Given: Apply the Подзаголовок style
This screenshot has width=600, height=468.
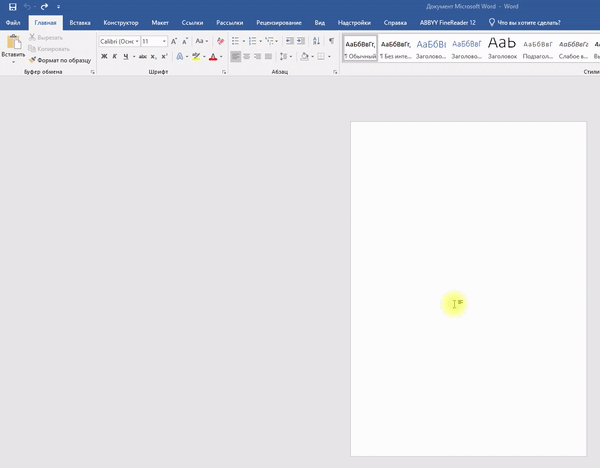Looking at the screenshot, I should [538, 48].
